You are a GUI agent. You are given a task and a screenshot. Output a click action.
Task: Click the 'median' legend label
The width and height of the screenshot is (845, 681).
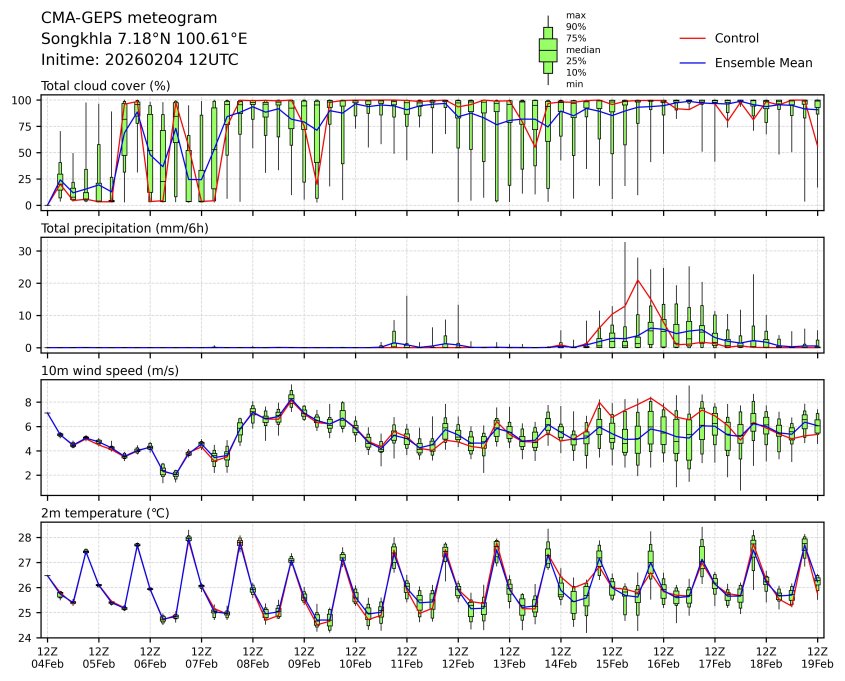[x=583, y=50]
